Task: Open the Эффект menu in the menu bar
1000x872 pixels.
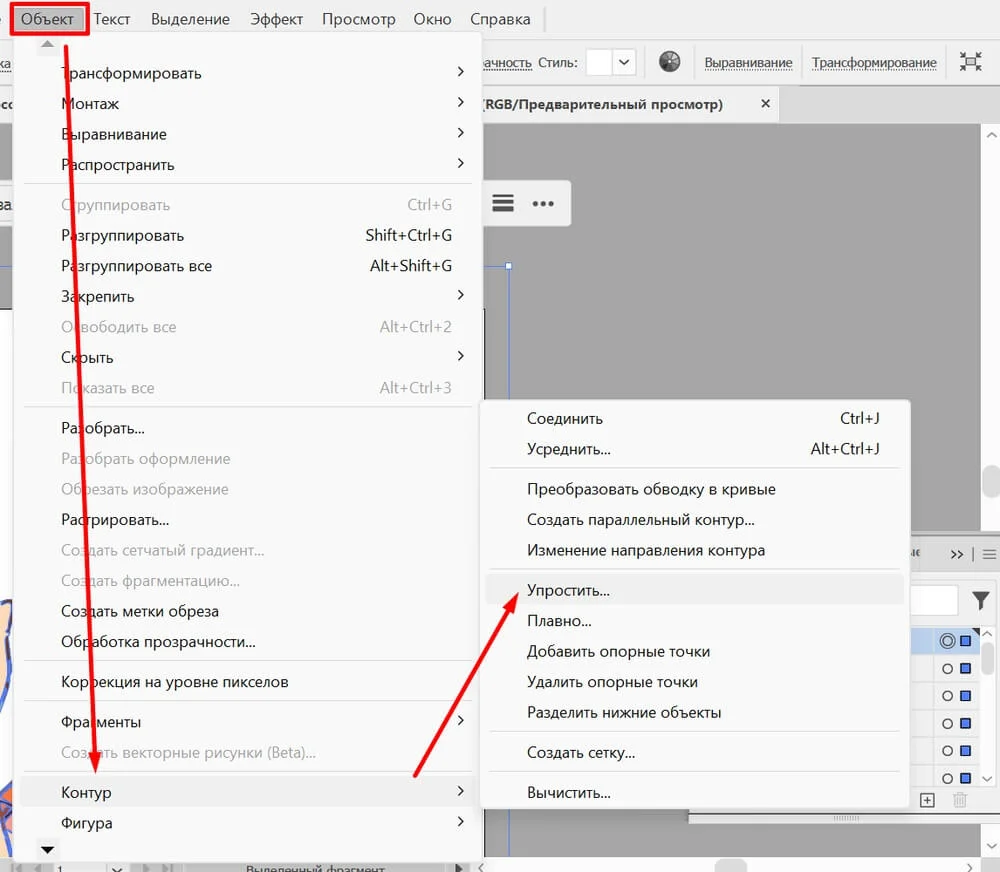Action: pyautogui.click(x=276, y=19)
